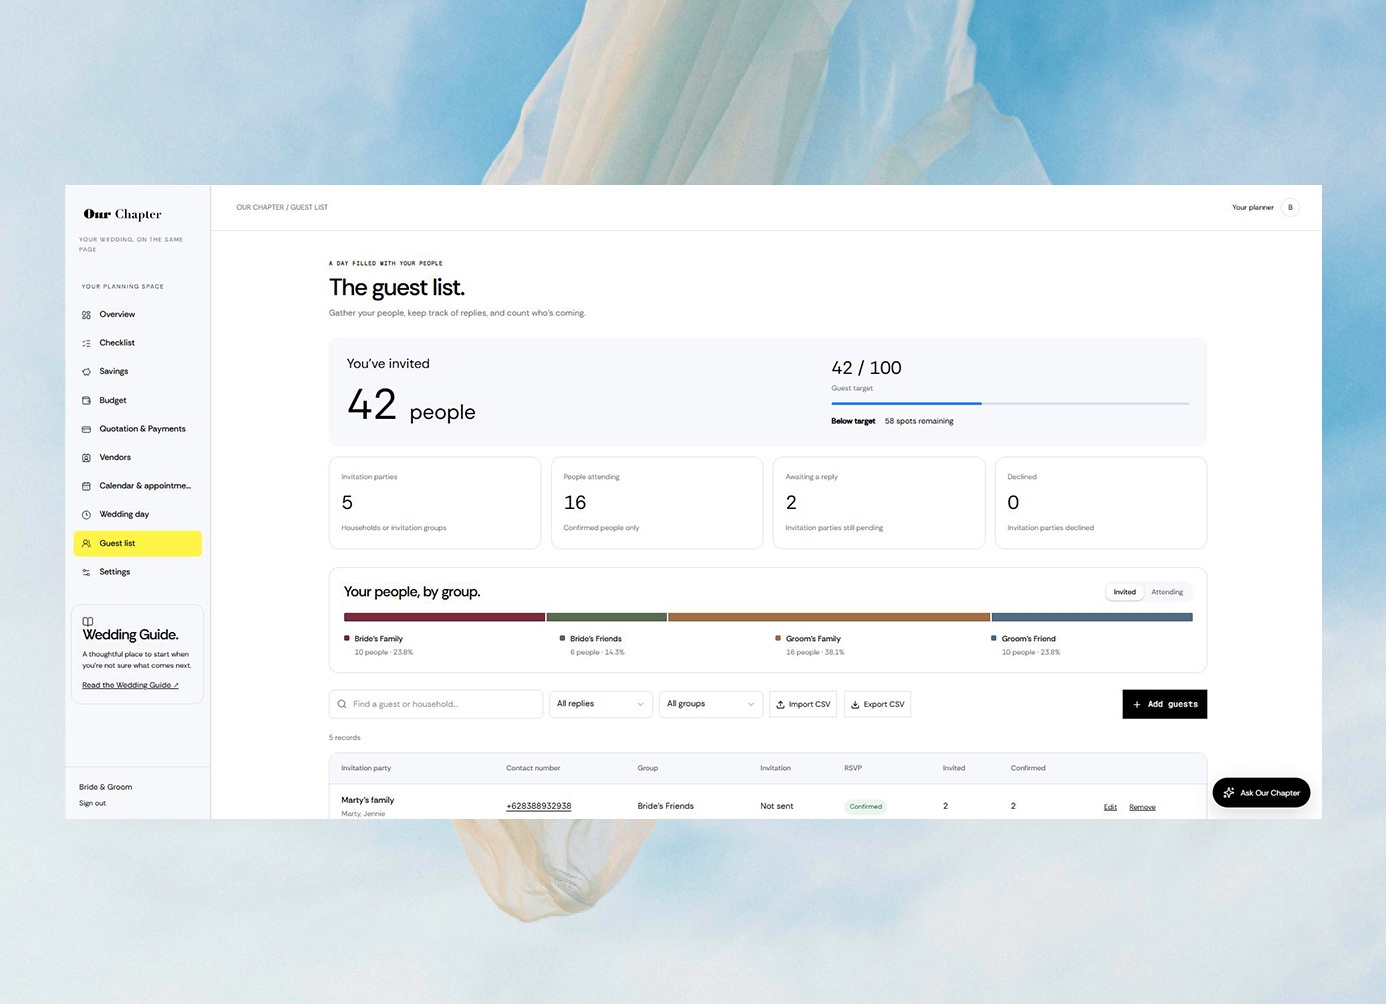This screenshot has width=1386, height=1004.
Task: Click the Import CSV button
Action: pos(803,704)
